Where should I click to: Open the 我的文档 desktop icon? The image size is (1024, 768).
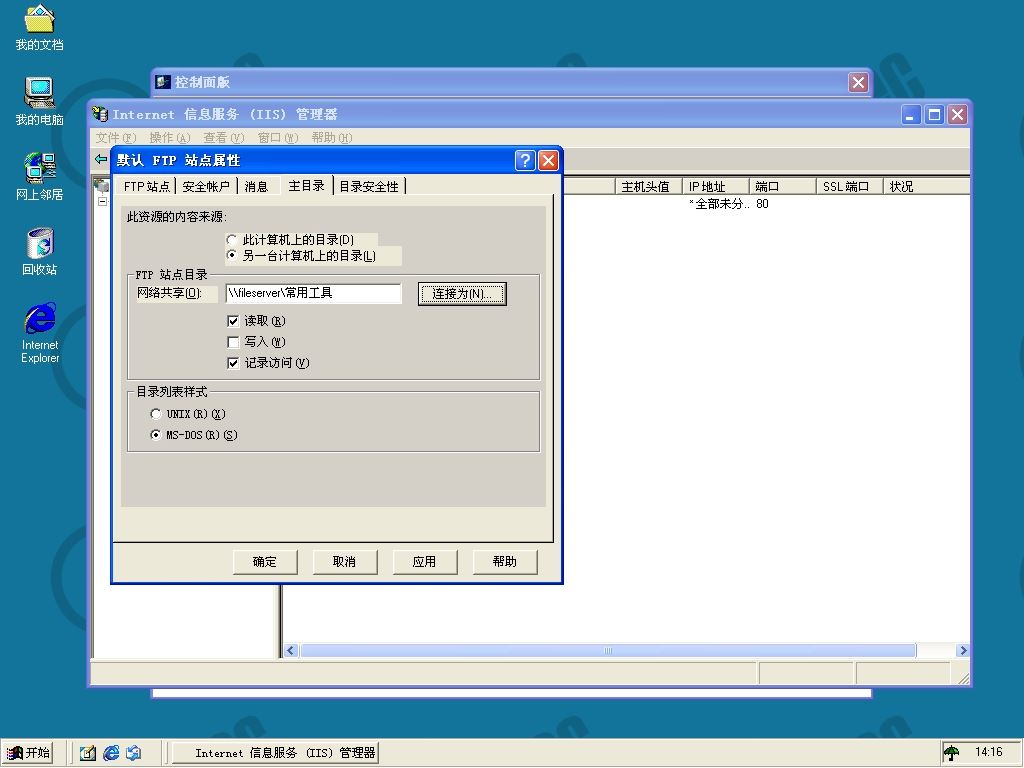click(39, 27)
